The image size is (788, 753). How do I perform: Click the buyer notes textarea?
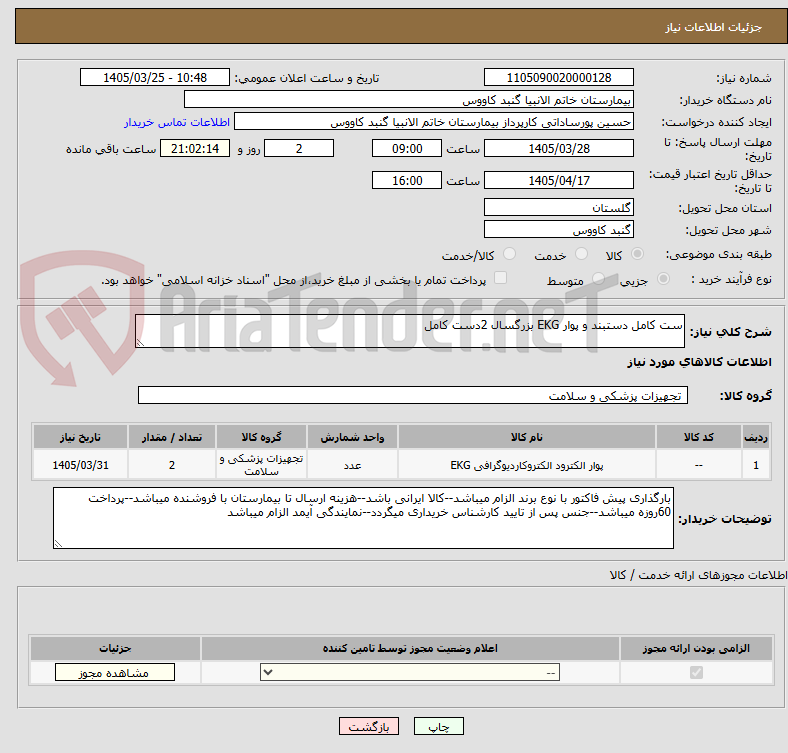[x=363, y=518]
